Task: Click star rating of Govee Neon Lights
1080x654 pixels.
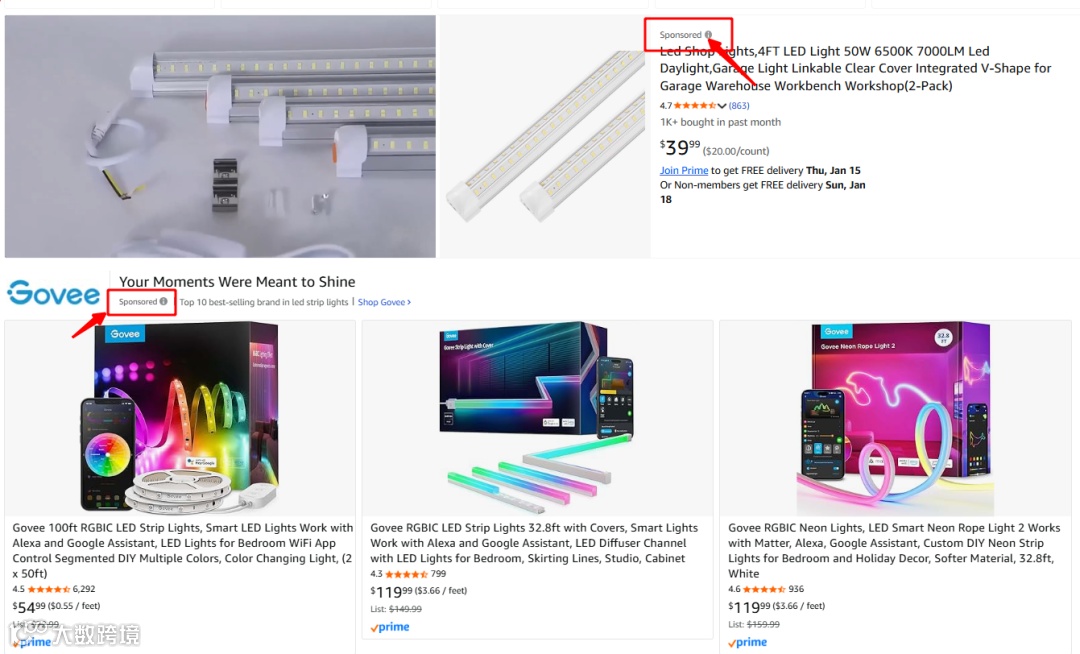Action: click(x=764, y=589)
